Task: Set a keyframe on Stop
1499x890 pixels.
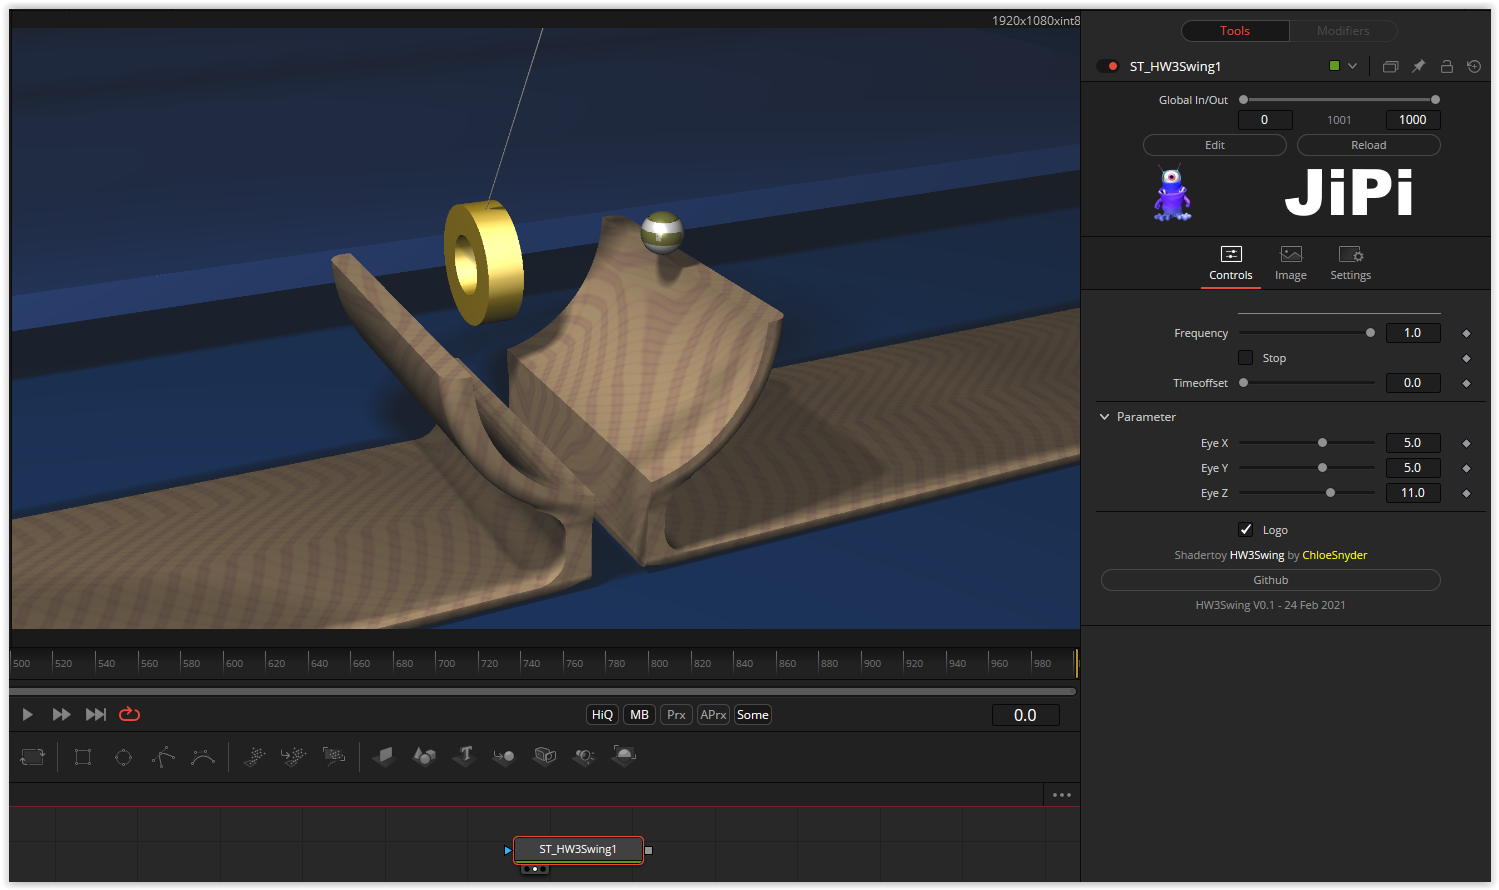Action: (1466, 358)
